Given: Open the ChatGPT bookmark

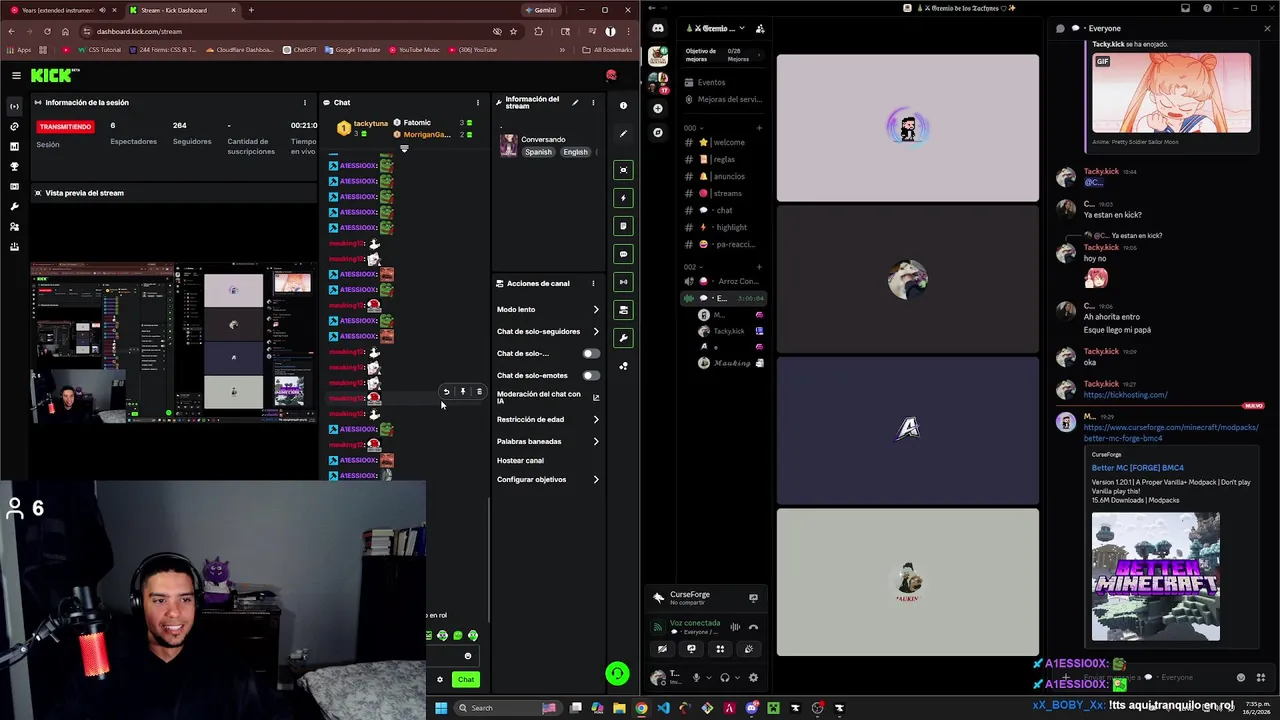Looking at the screenshot, I should click(299, 49).
